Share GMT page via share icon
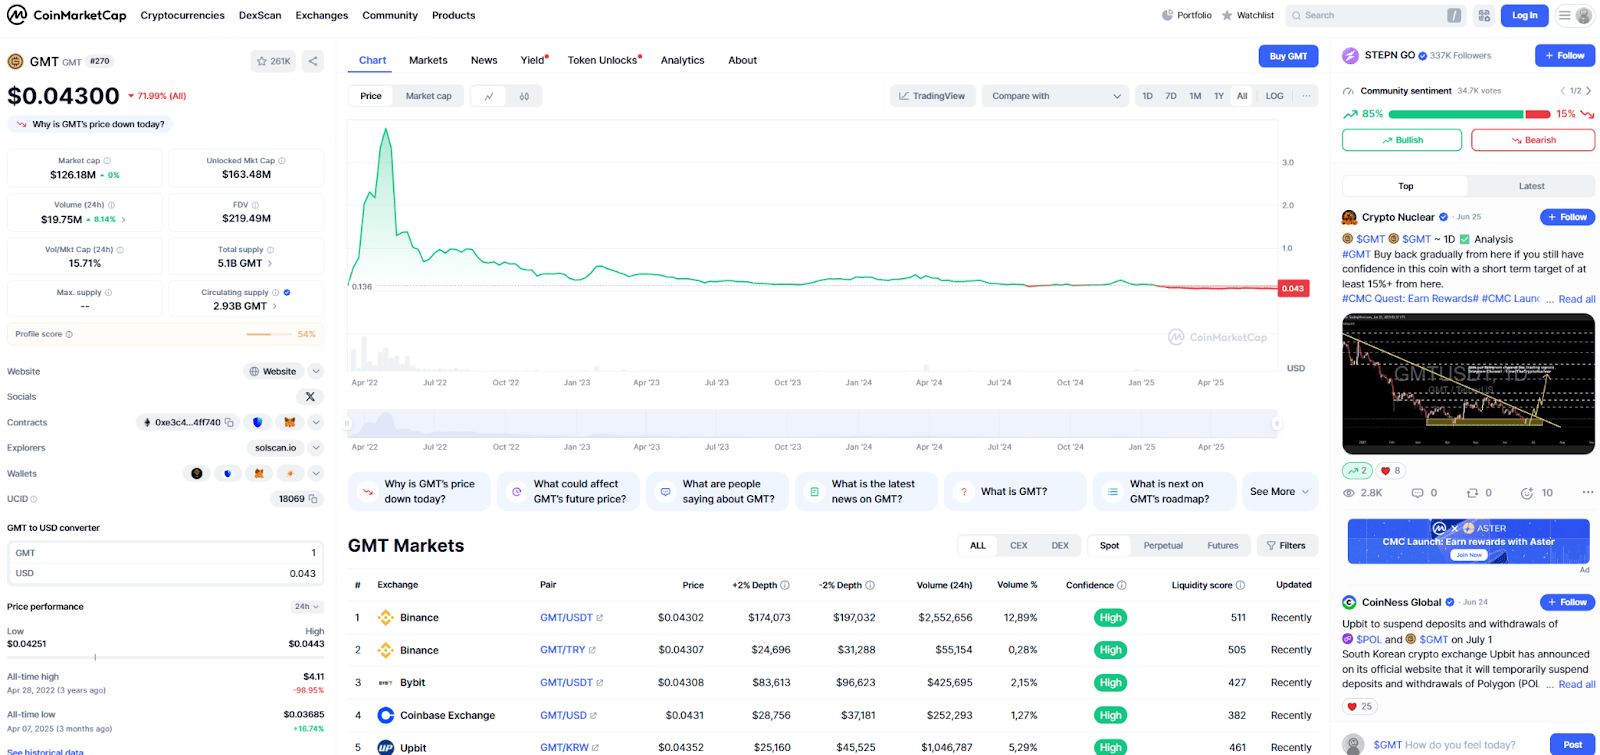The height and width of the screenshot is (755, 1600). coord(313,61)
